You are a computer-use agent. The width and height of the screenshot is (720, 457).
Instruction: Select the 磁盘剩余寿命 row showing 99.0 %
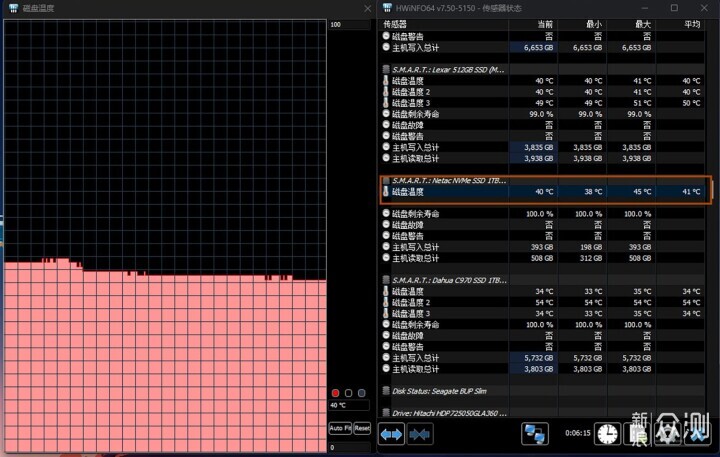pos(542,114)
